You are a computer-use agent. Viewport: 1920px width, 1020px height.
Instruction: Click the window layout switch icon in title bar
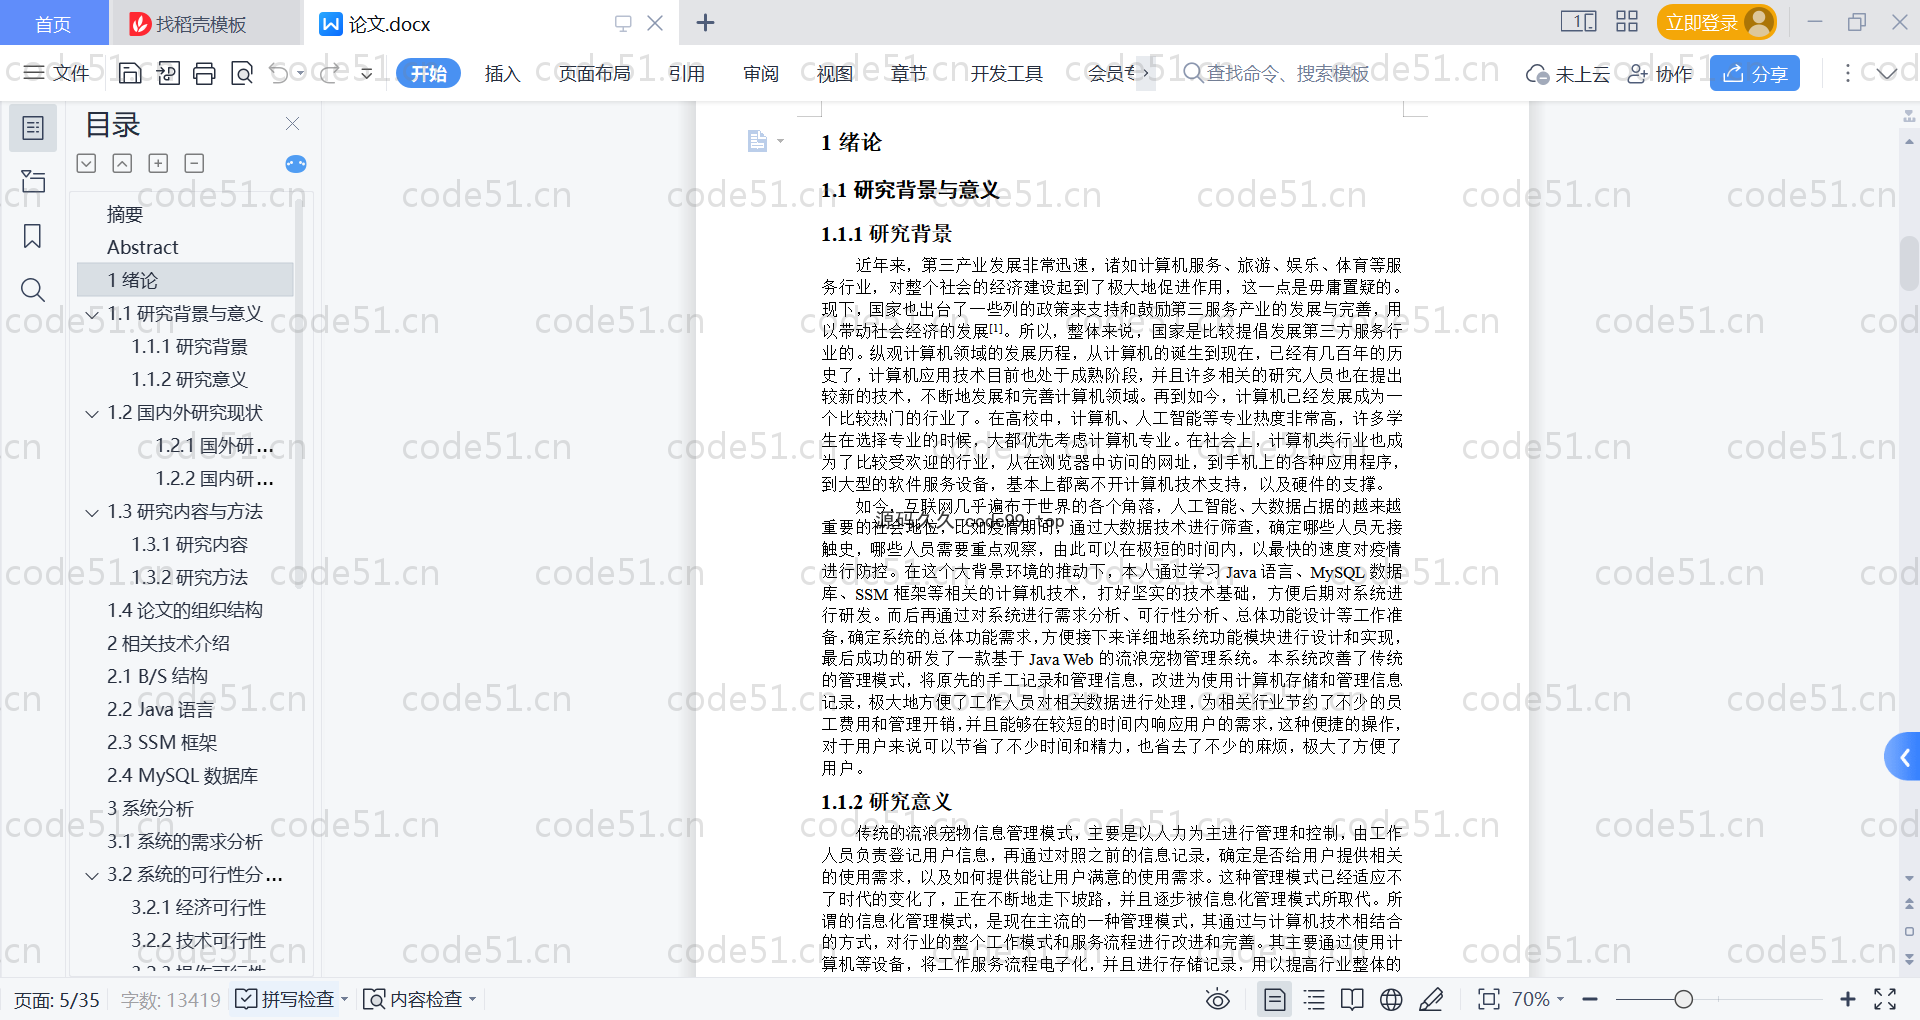click(1579, 22)
